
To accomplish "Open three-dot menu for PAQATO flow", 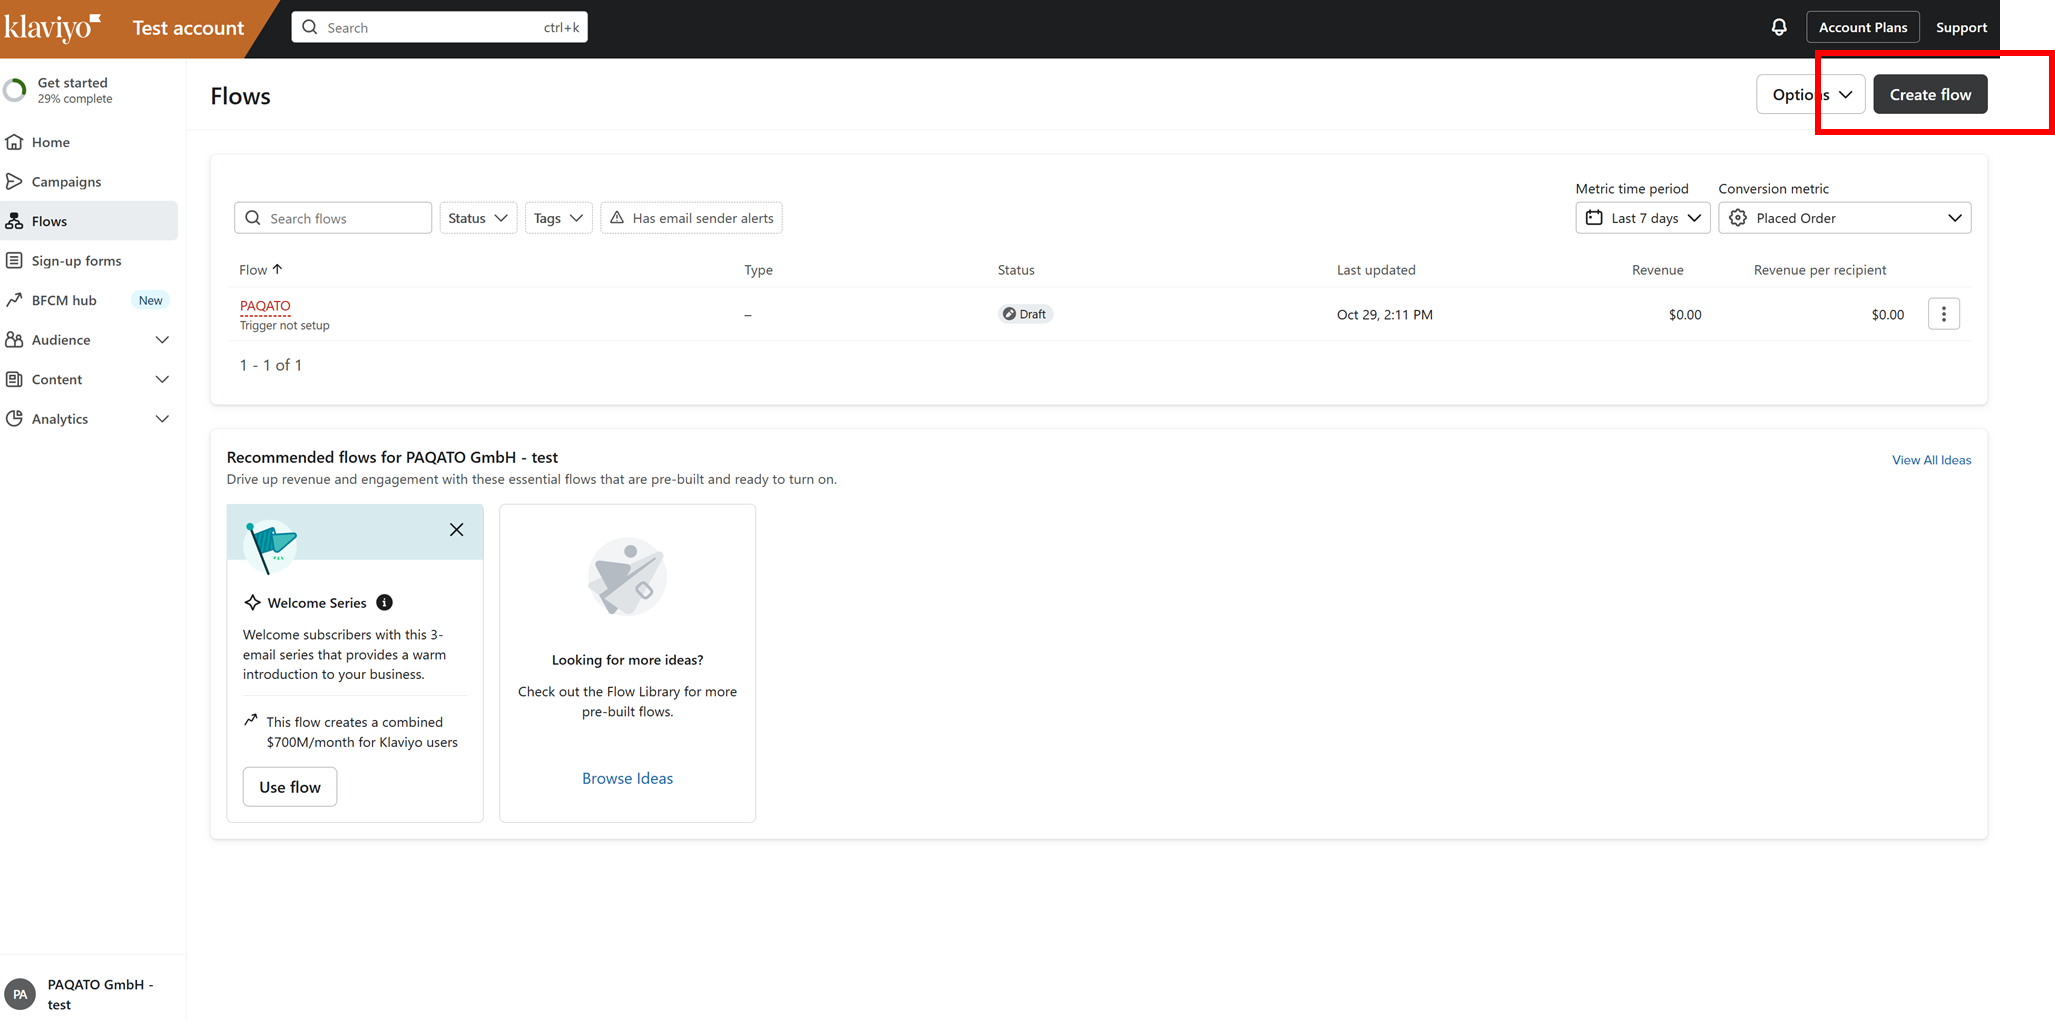I will click(1943, 314).
